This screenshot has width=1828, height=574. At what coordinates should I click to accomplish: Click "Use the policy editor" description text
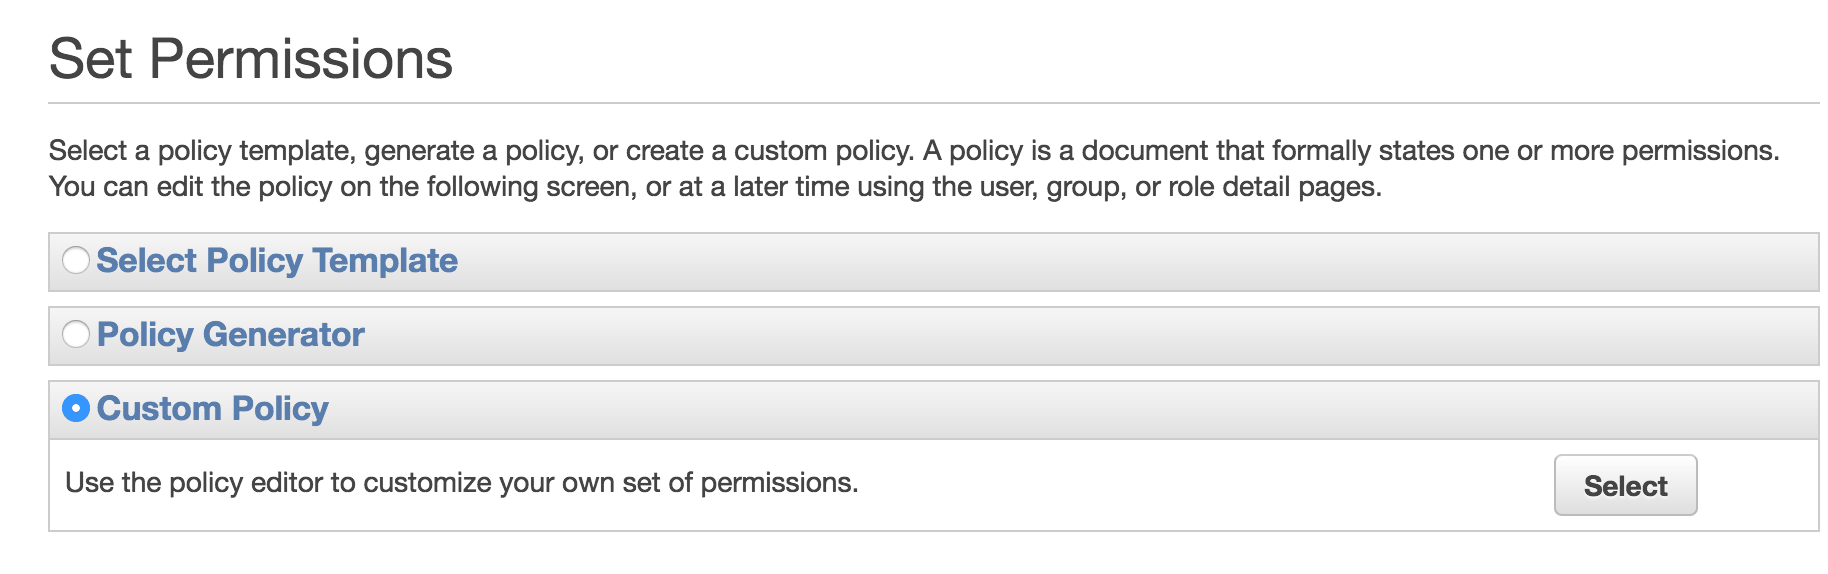pyautogui.click(x=461, y=483)
